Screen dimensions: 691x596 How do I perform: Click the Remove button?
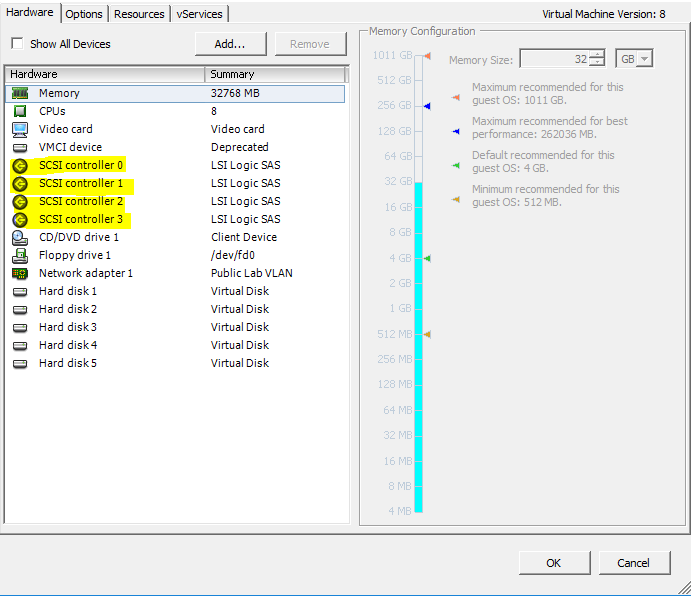click(x=310, y=44)
